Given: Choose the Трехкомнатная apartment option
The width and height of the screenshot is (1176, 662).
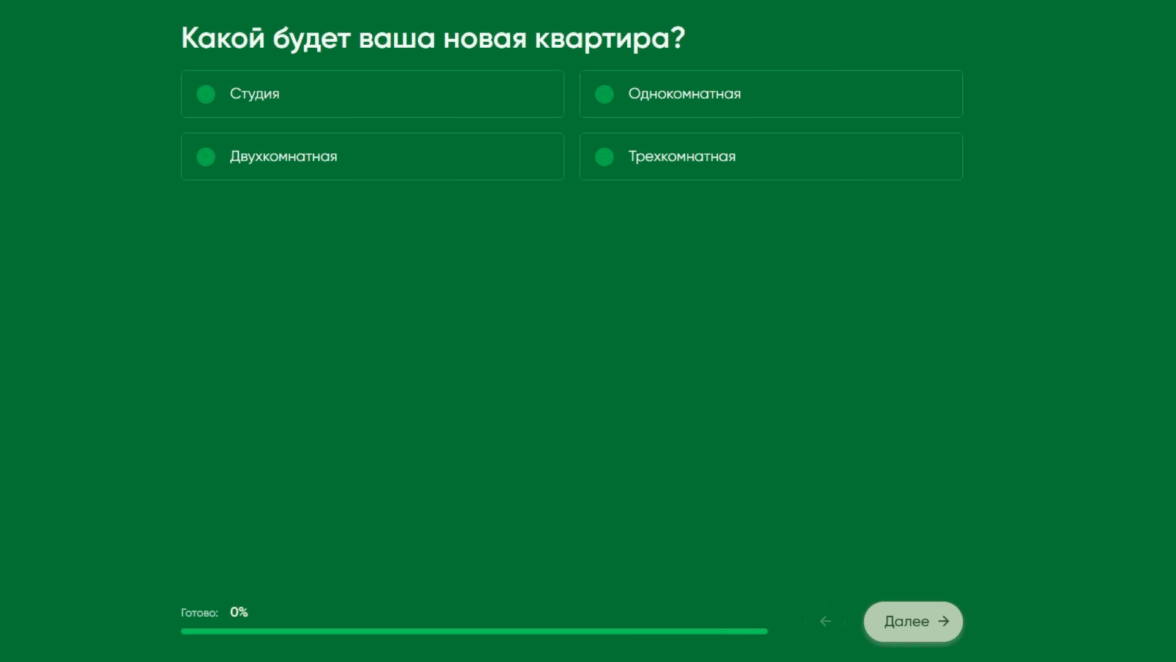Looking at the screenshot, I should point(770,157).
